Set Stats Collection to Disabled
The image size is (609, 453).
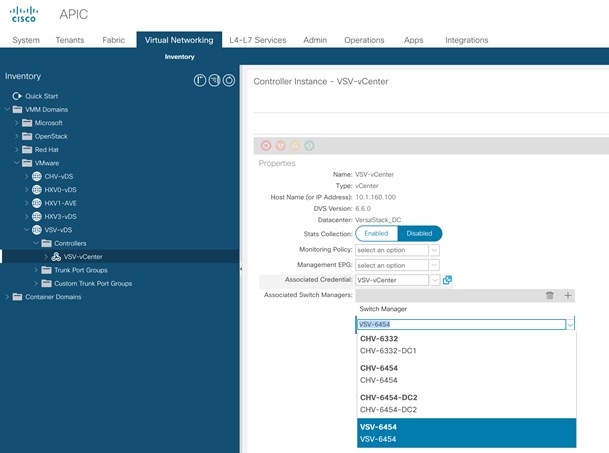coord(419,233)
